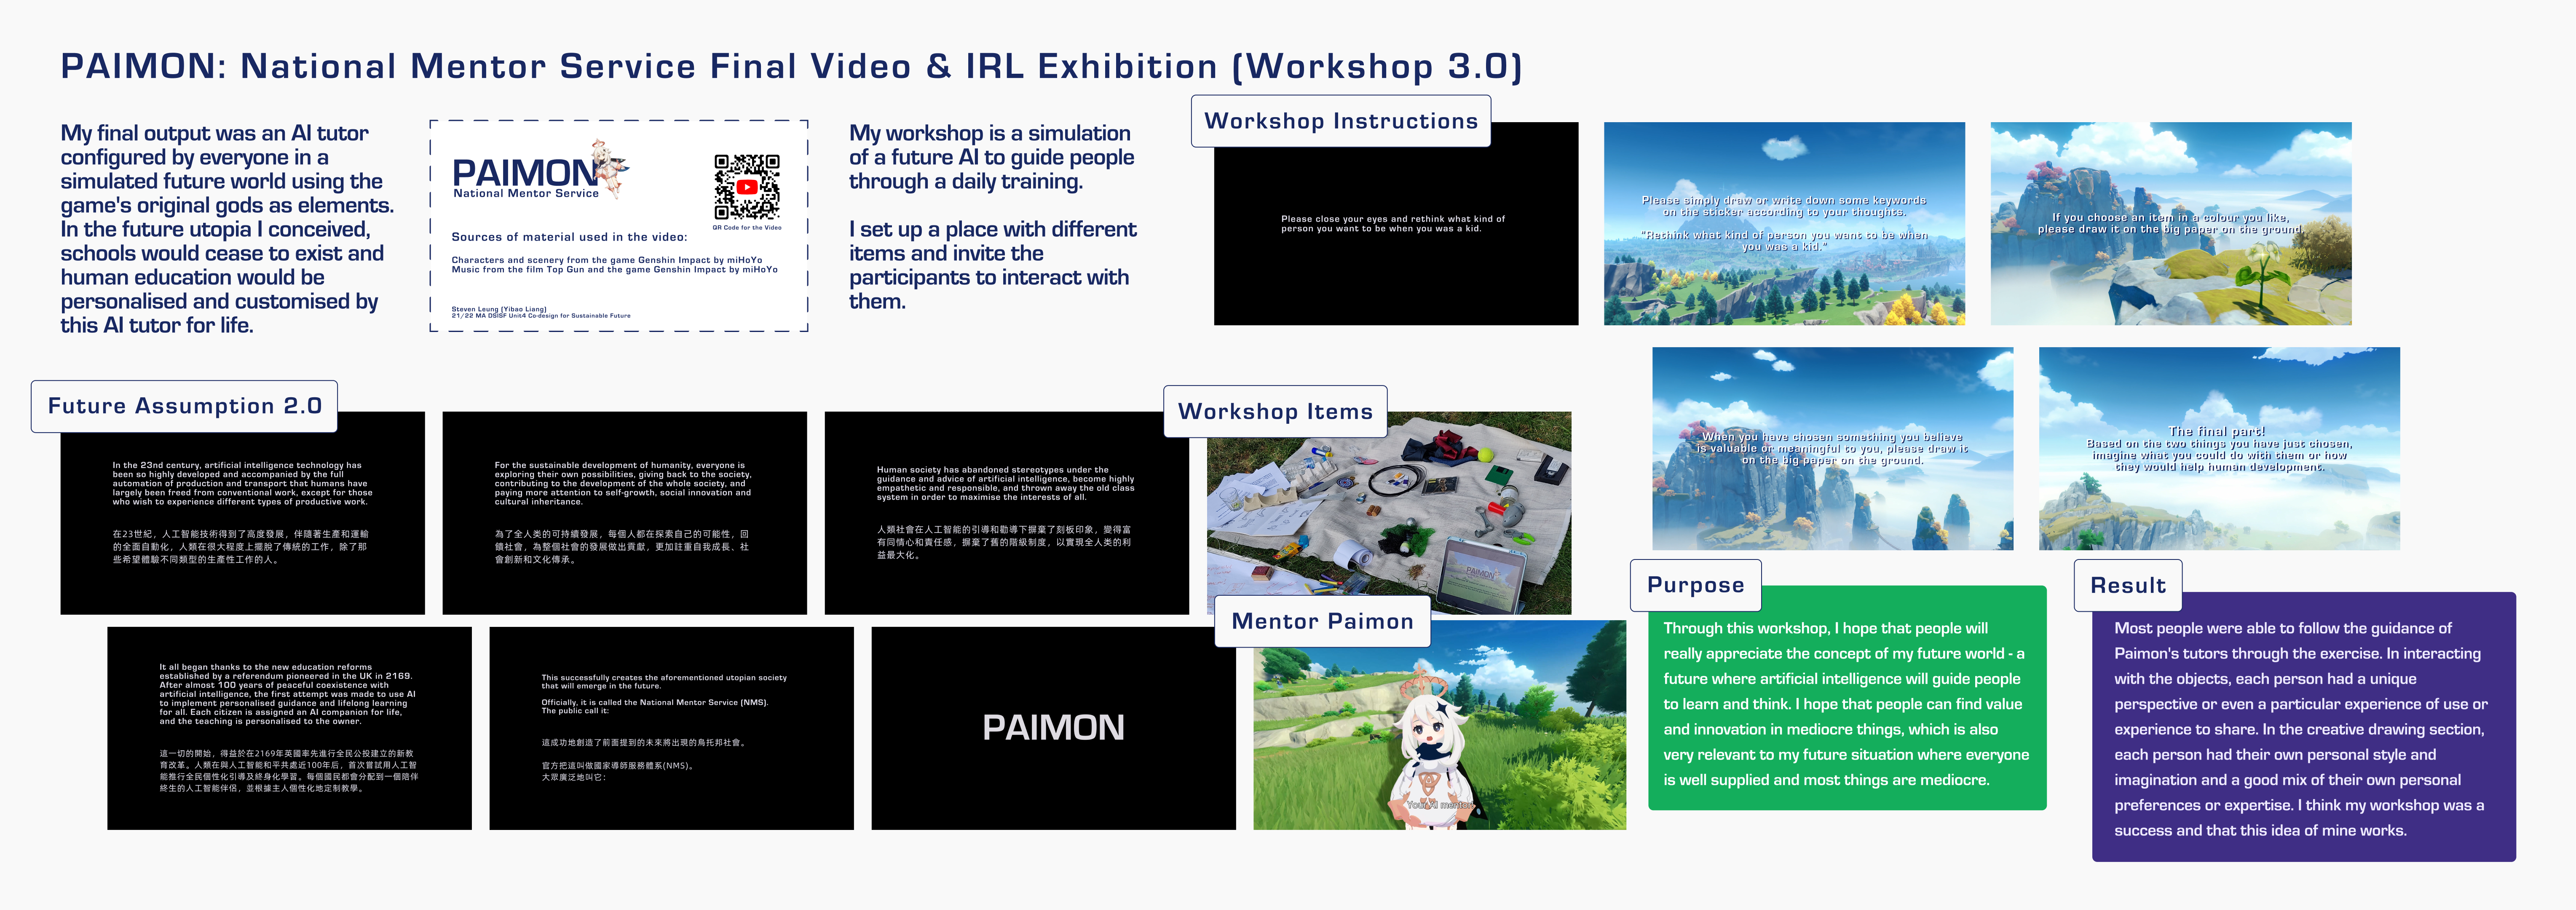The width and height of the screenshot is (2576, 910).
Task: Select the Workshop Instructions label
Action: 1341,121
